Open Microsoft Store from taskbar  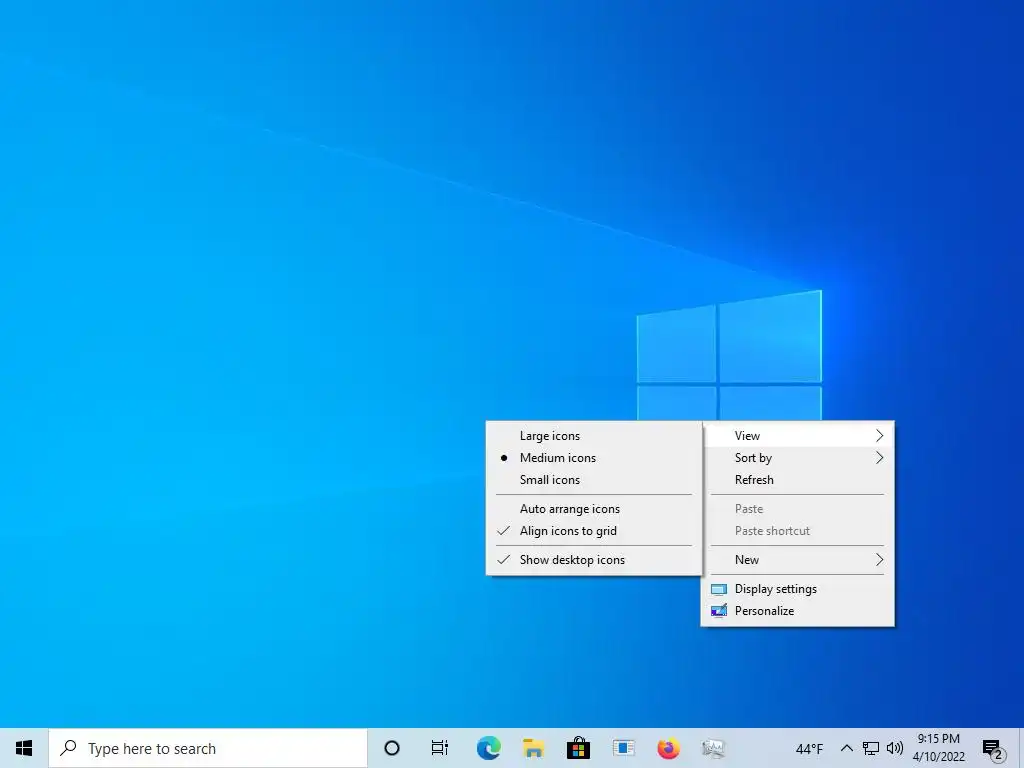[578, 748]
